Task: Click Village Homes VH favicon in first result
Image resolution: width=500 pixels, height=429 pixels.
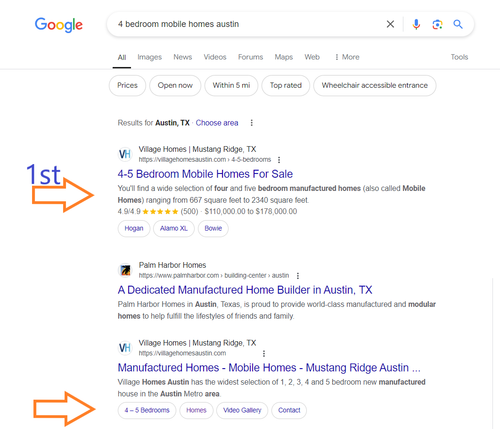Action: 125,154
